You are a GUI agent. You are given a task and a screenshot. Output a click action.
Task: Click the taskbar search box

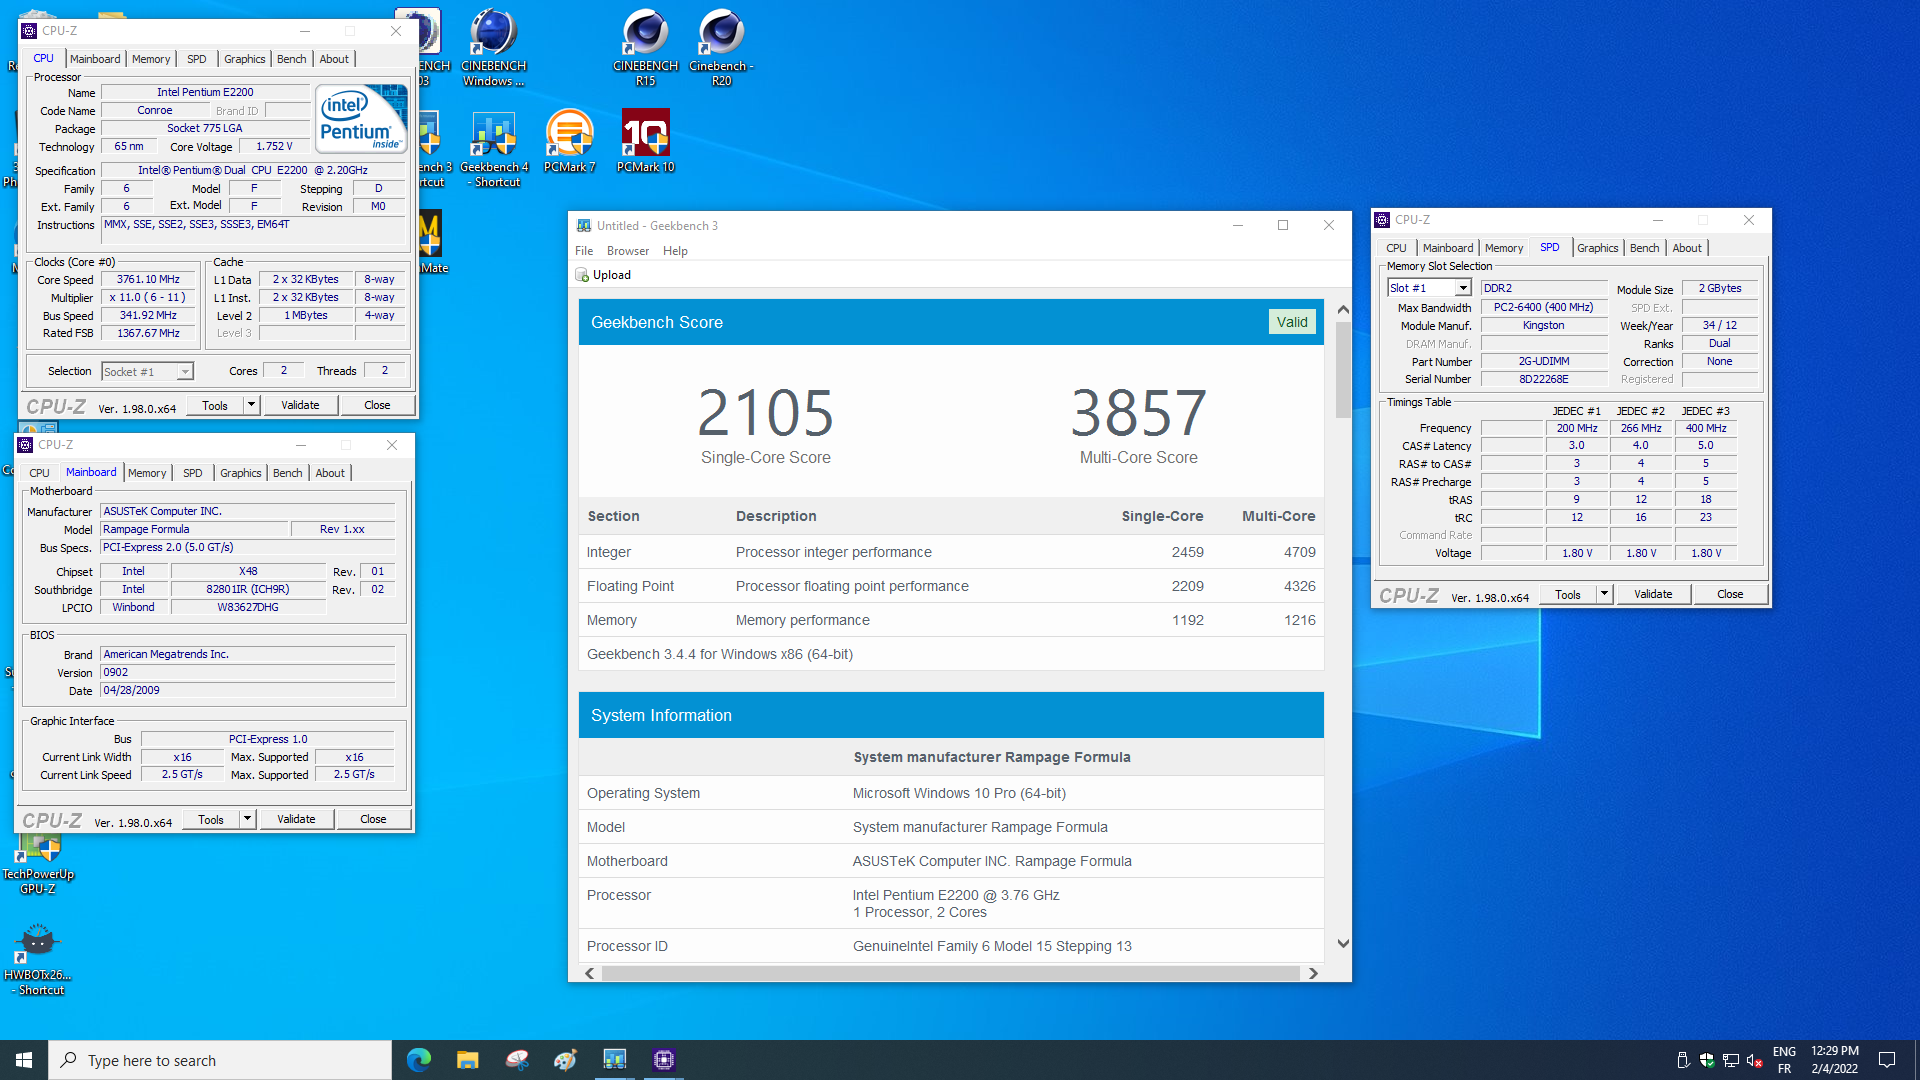pyautogui.click(x=220, y=1060)
